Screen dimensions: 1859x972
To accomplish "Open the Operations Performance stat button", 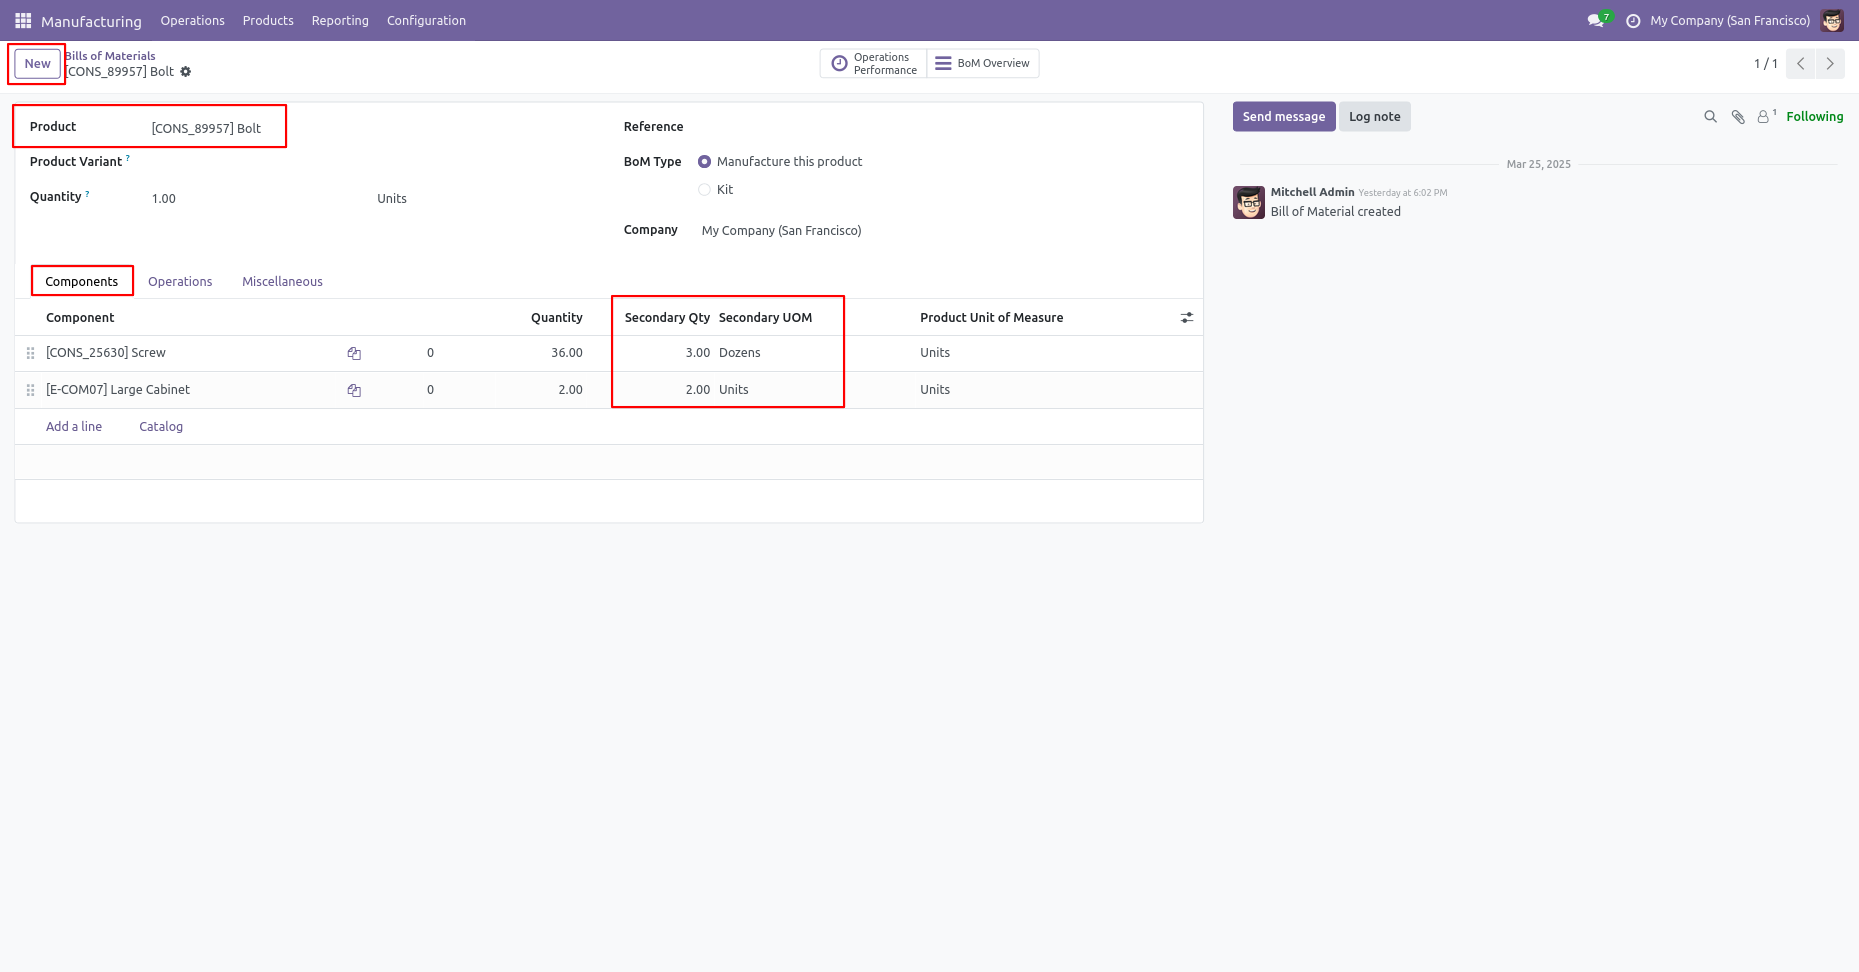I will (x=873, y=63).
